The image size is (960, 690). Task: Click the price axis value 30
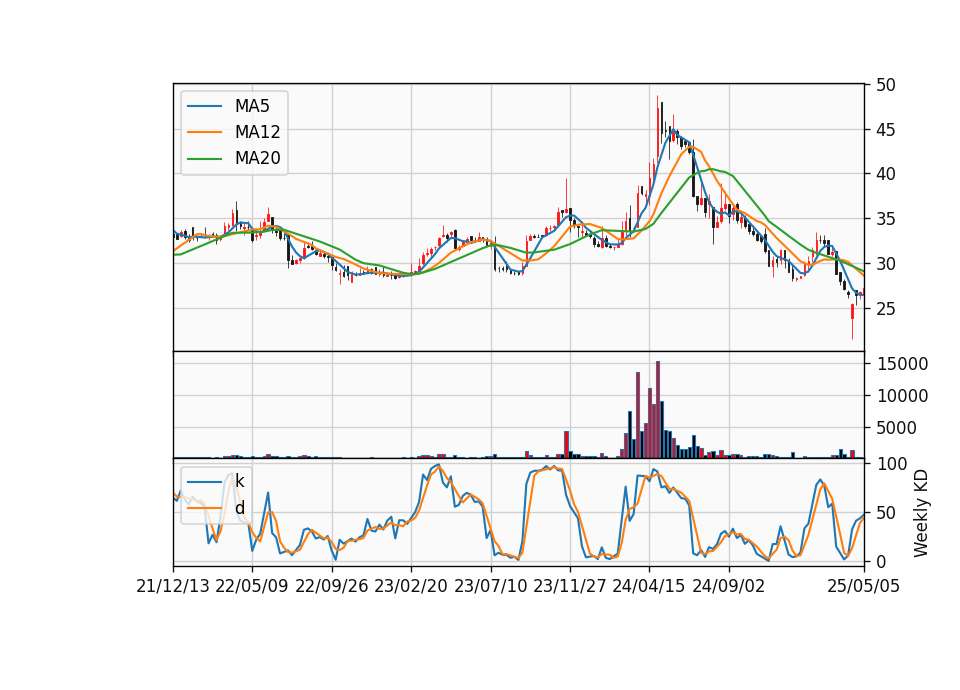point(885,264)
